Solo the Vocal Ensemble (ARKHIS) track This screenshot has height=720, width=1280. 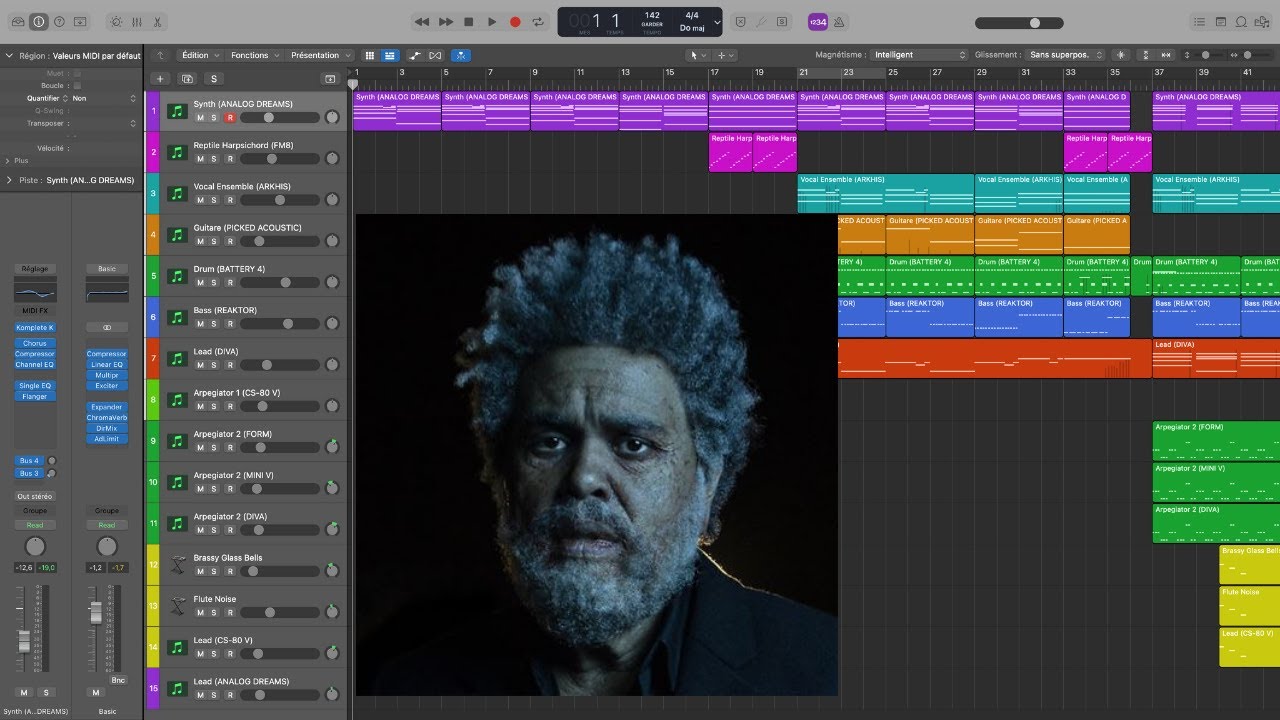pyautogui.click(x=214, y=200)
